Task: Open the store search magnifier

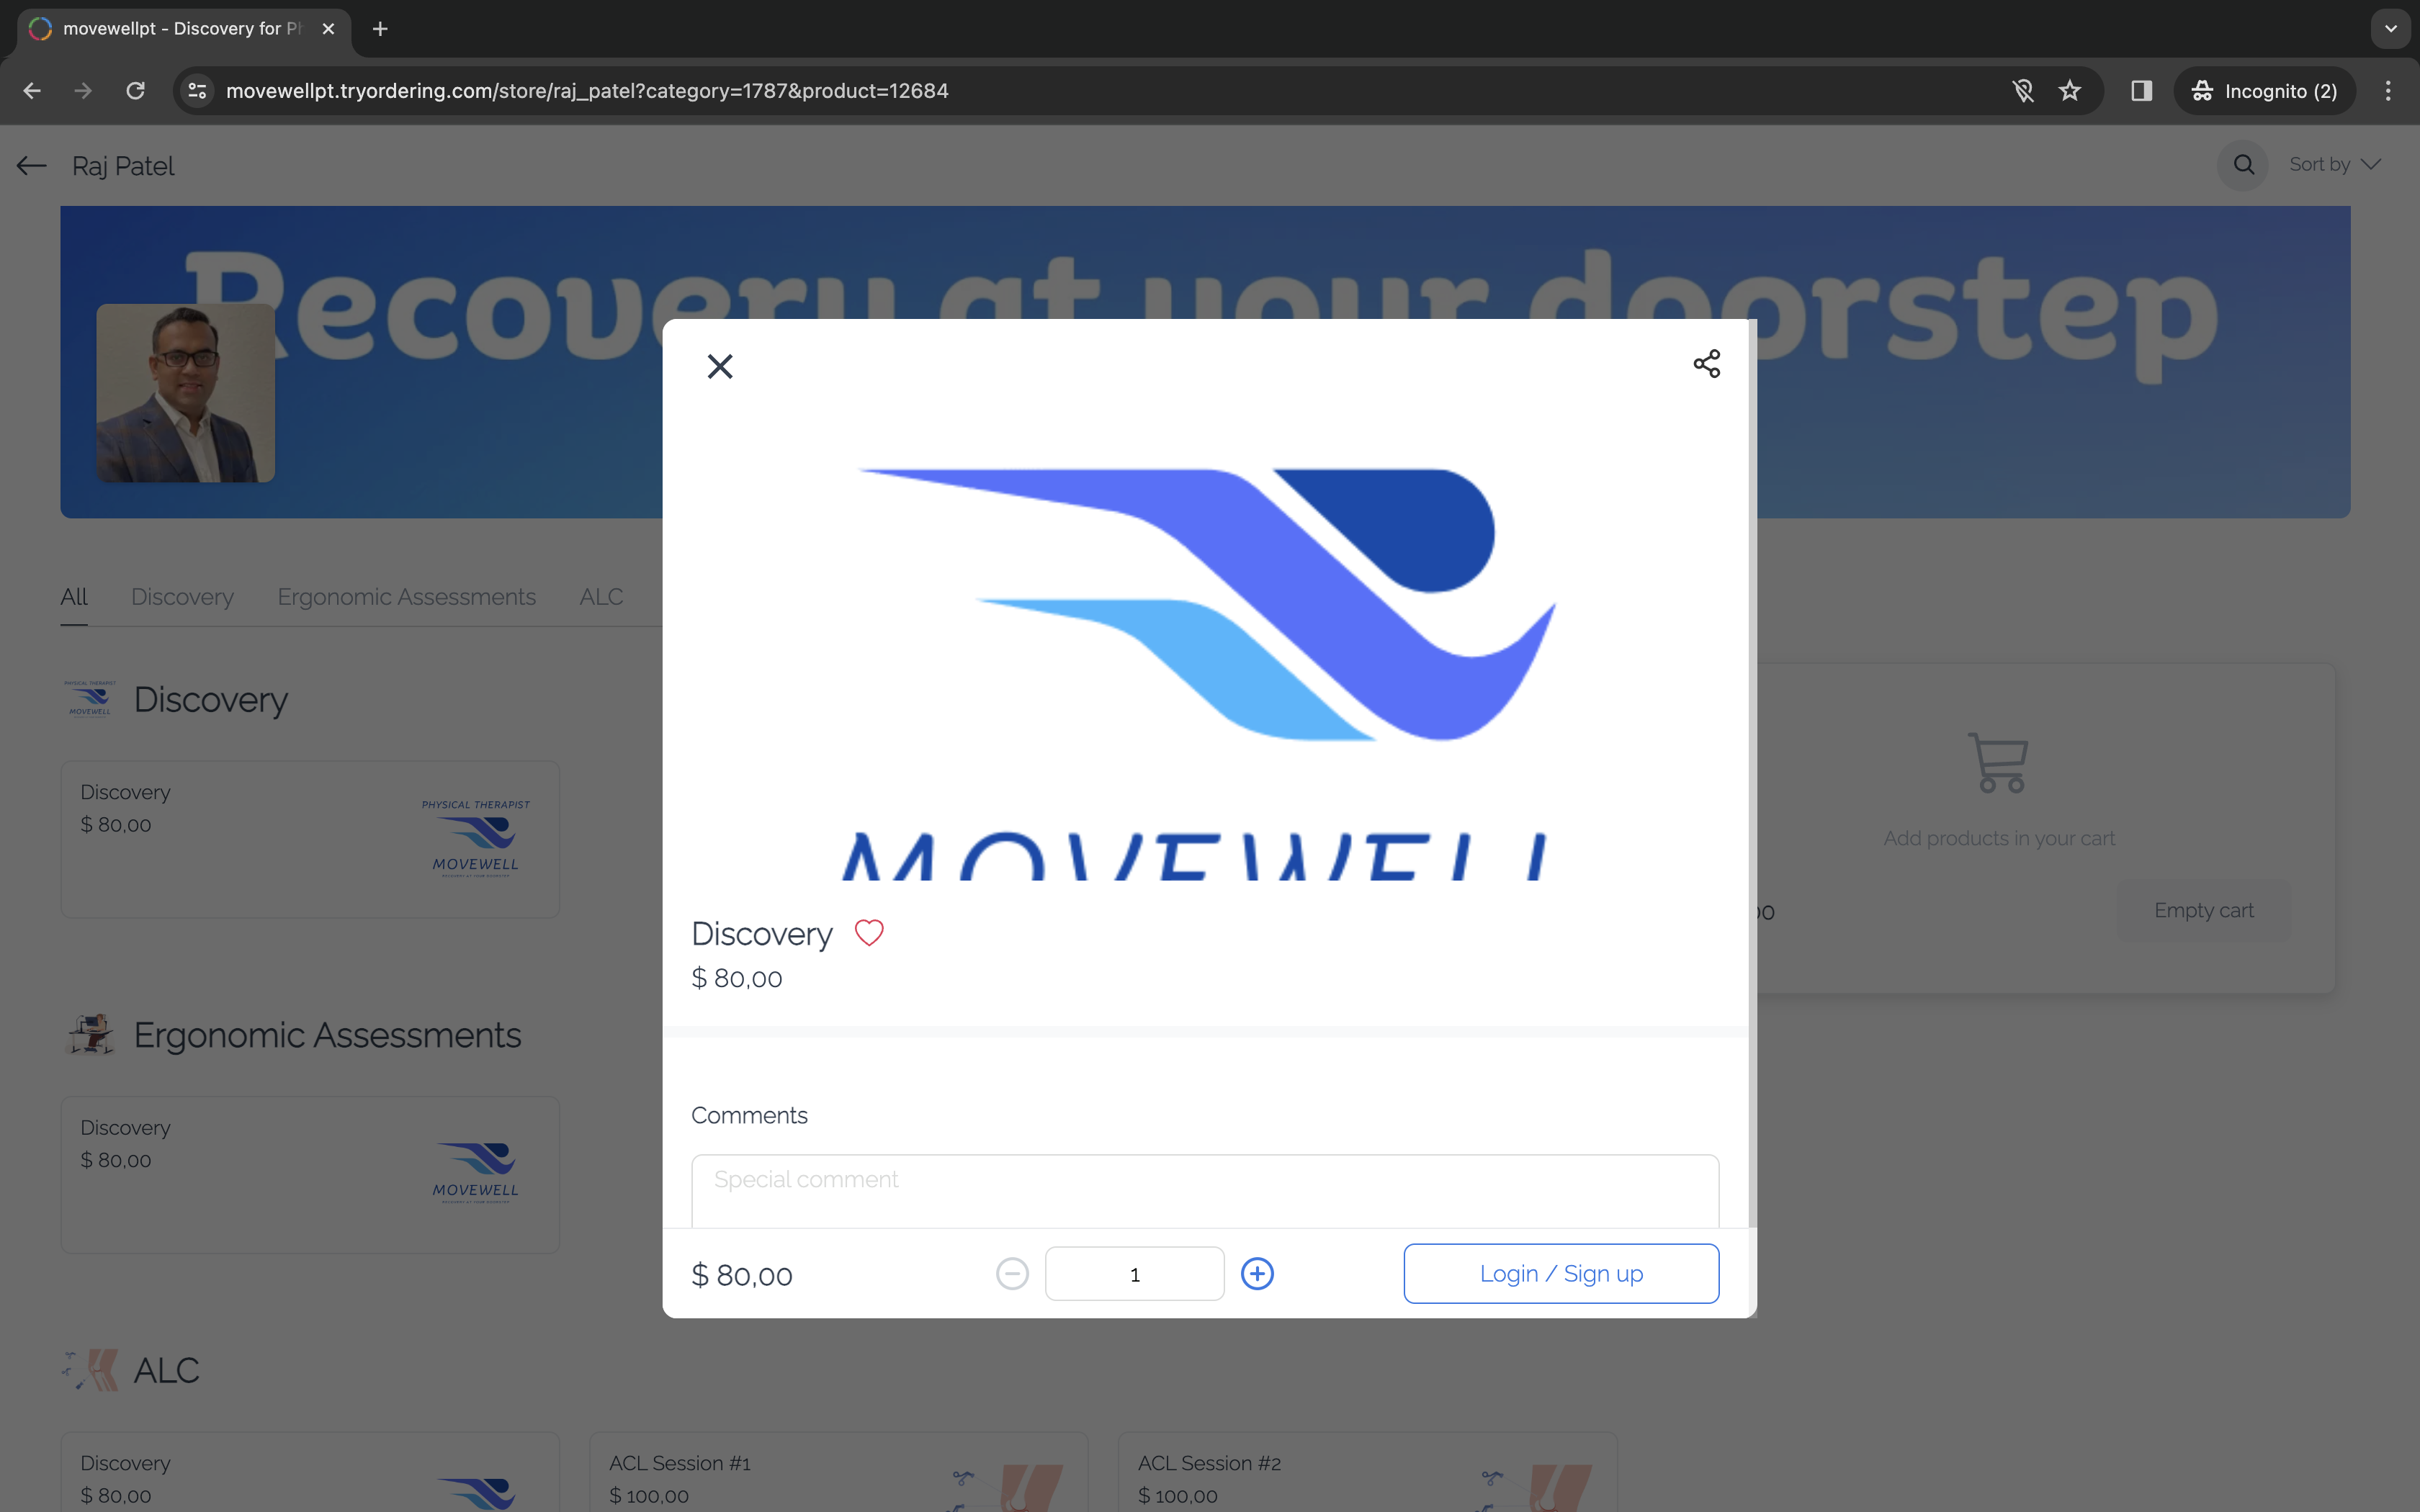Action: point(2243,165)
